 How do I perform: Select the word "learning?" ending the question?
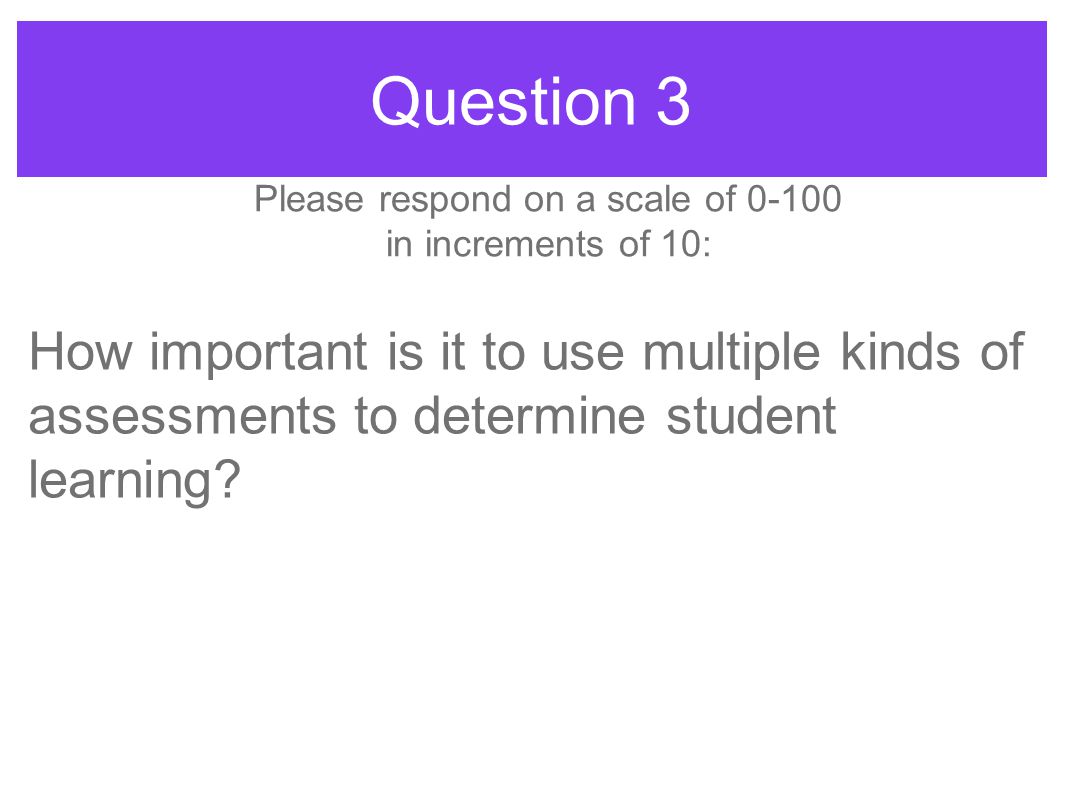pyautogui.click(x=135, y=481)
